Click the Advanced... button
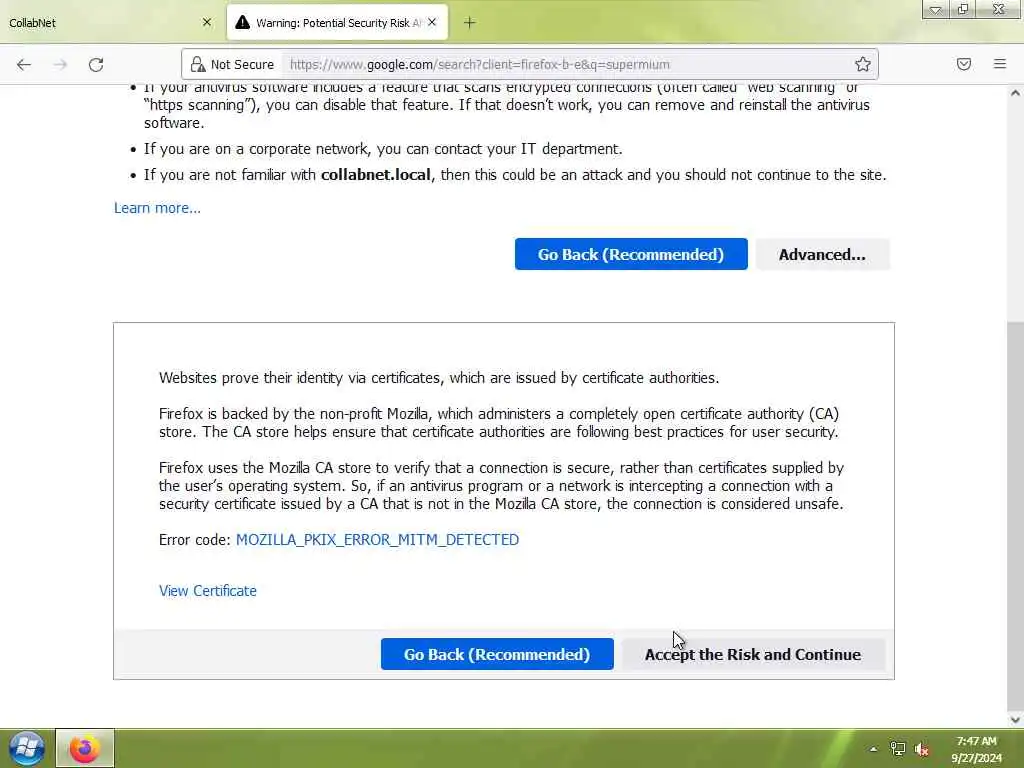 tap(822, 254)
